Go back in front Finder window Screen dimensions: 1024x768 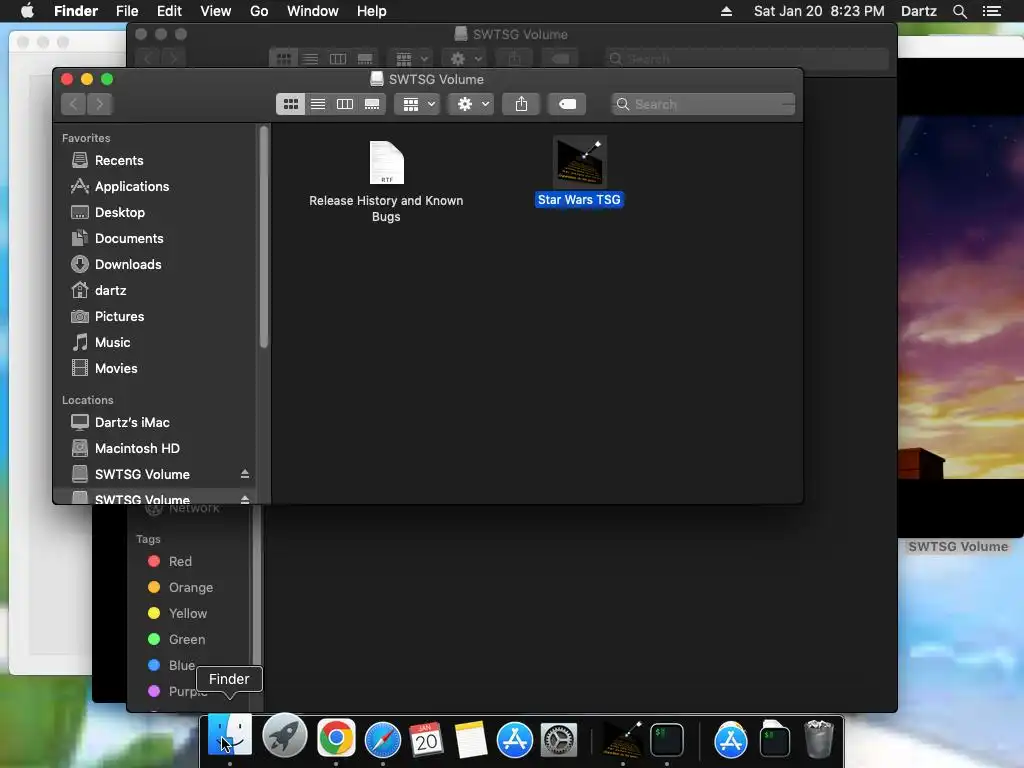tap(74, 104)
